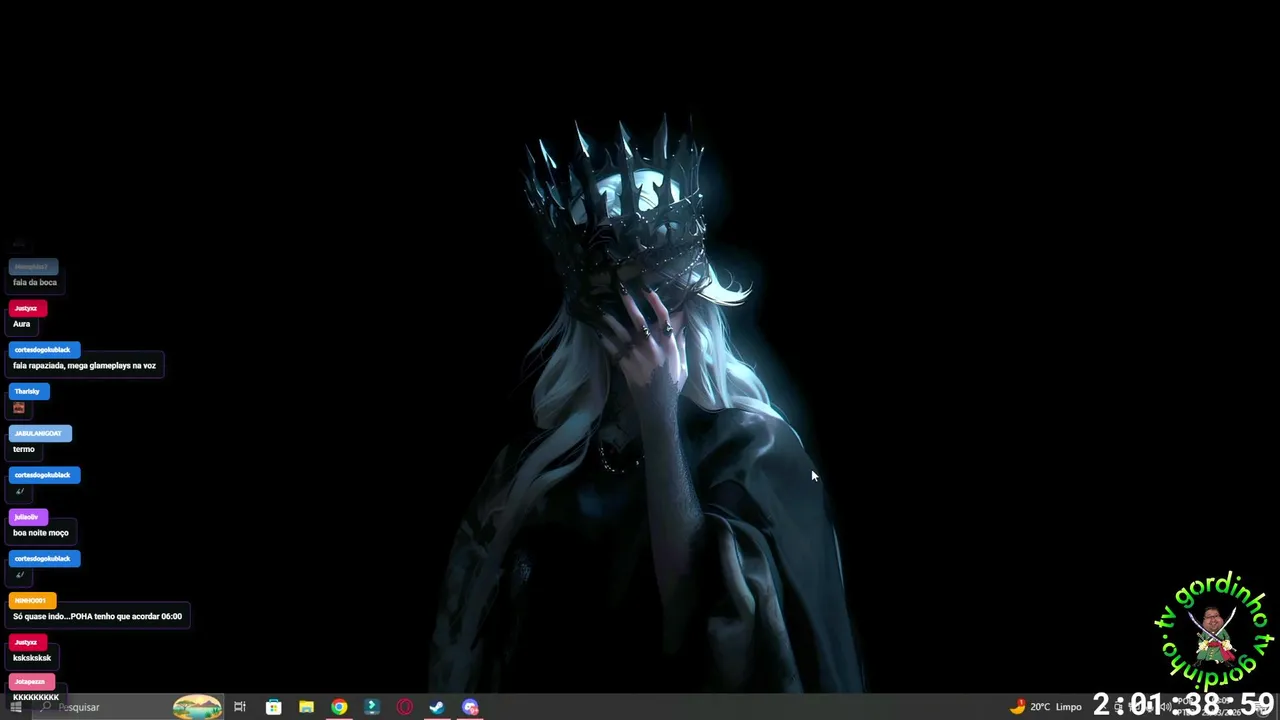Click chat message 'fala rapaziada, mega glameplays na voz'
The width and height of the screenshot is (1280, 720).
pos(84,366)
